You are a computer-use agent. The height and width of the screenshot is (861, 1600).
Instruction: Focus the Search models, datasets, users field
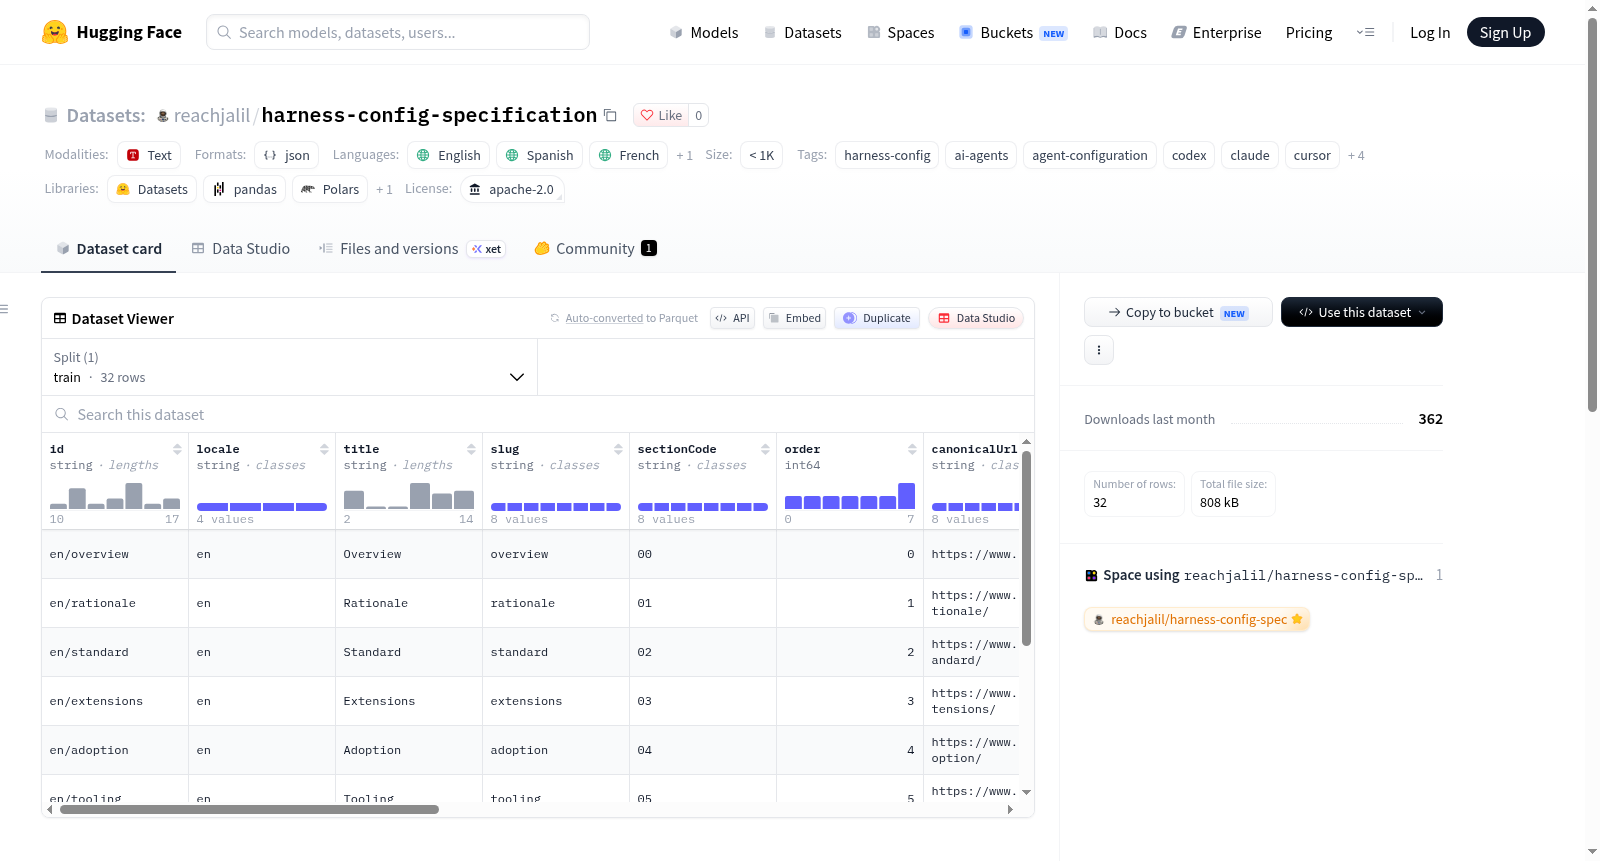click(398, 32)
